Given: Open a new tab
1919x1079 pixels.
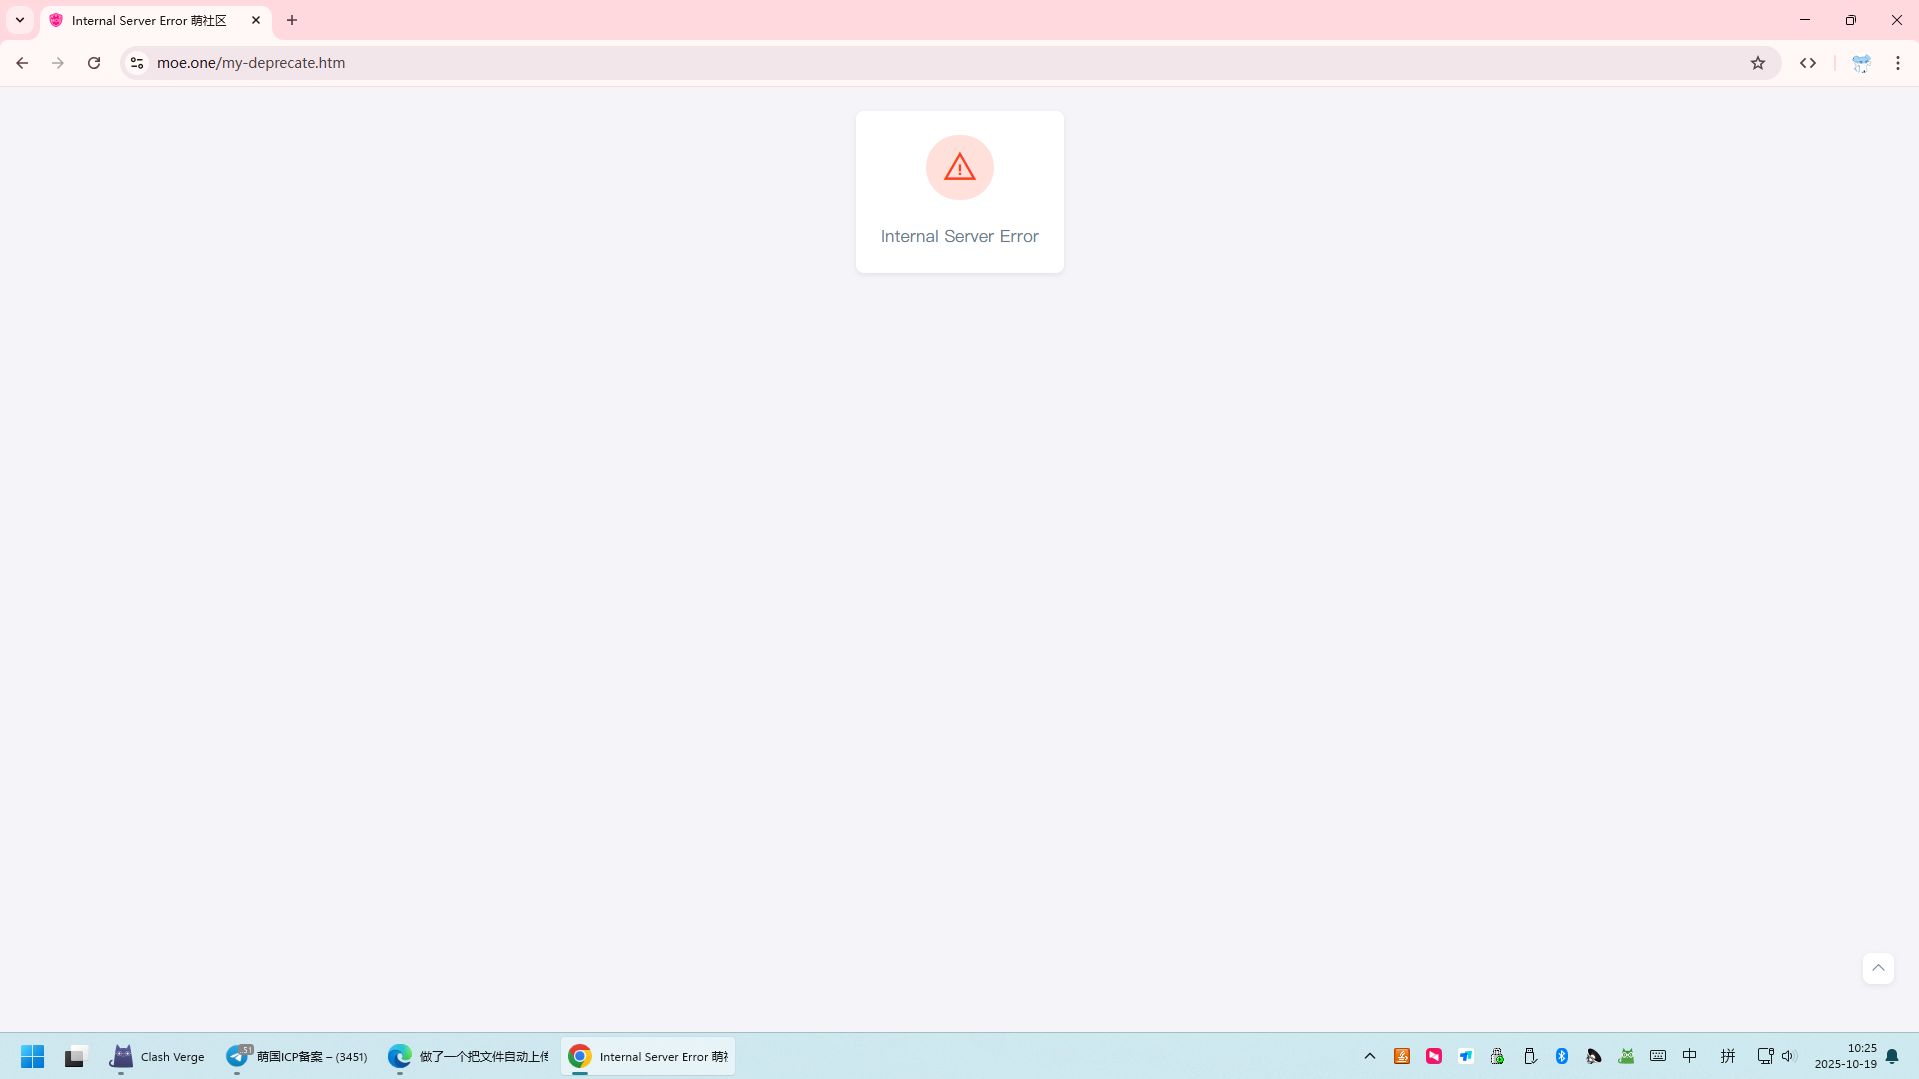Looking at the screenshot, I should point(292,20).
